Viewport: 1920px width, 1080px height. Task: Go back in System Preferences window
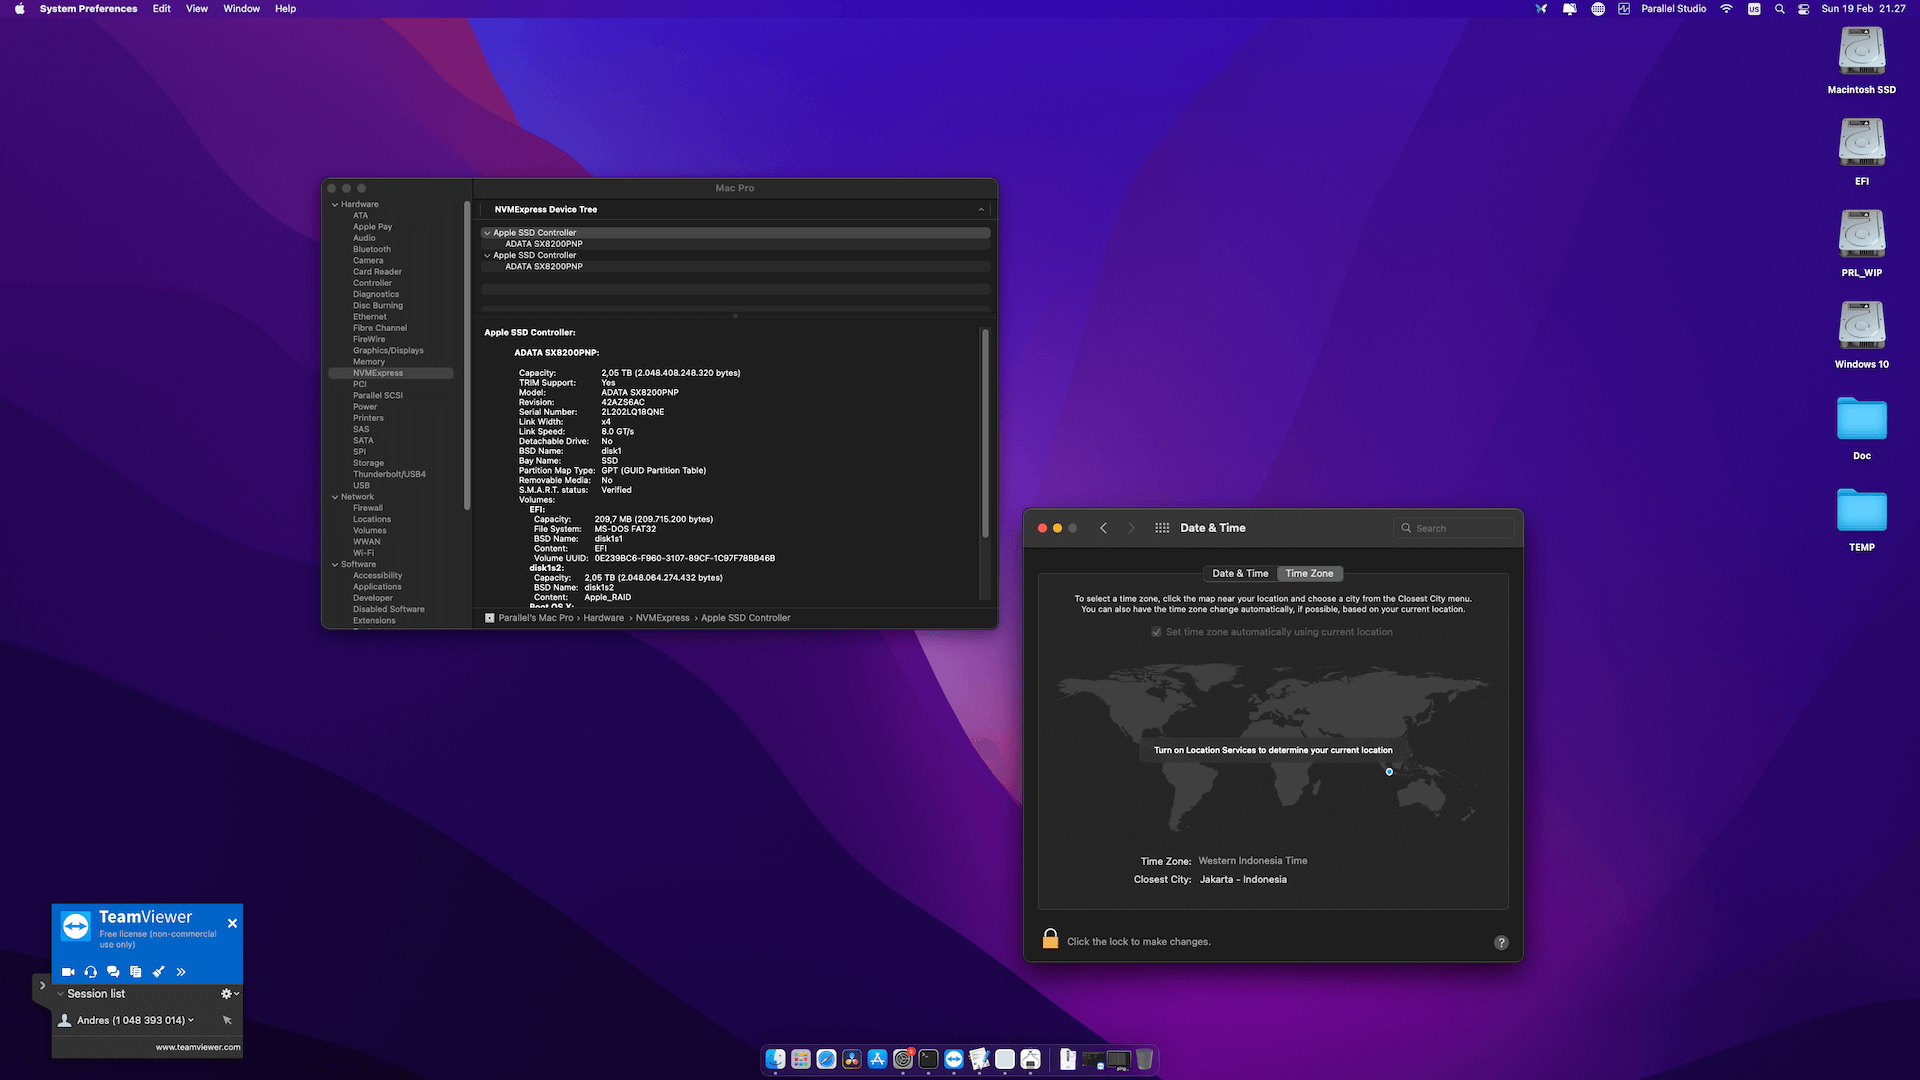point(1103,528)
